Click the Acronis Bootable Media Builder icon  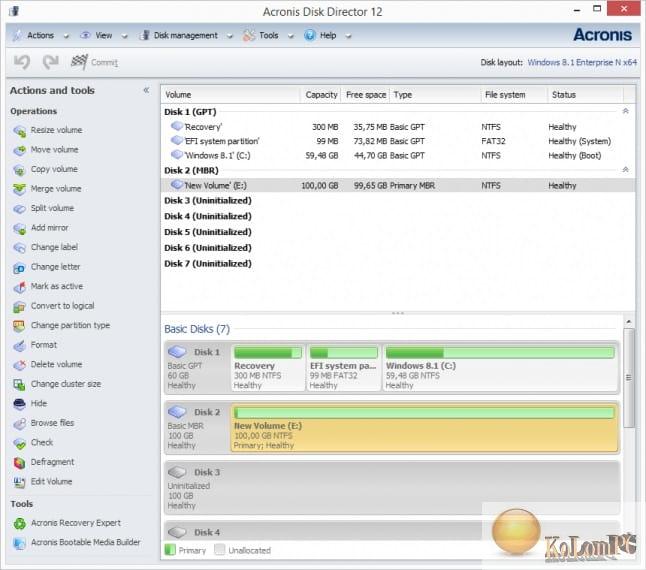(x=19, y=543)
